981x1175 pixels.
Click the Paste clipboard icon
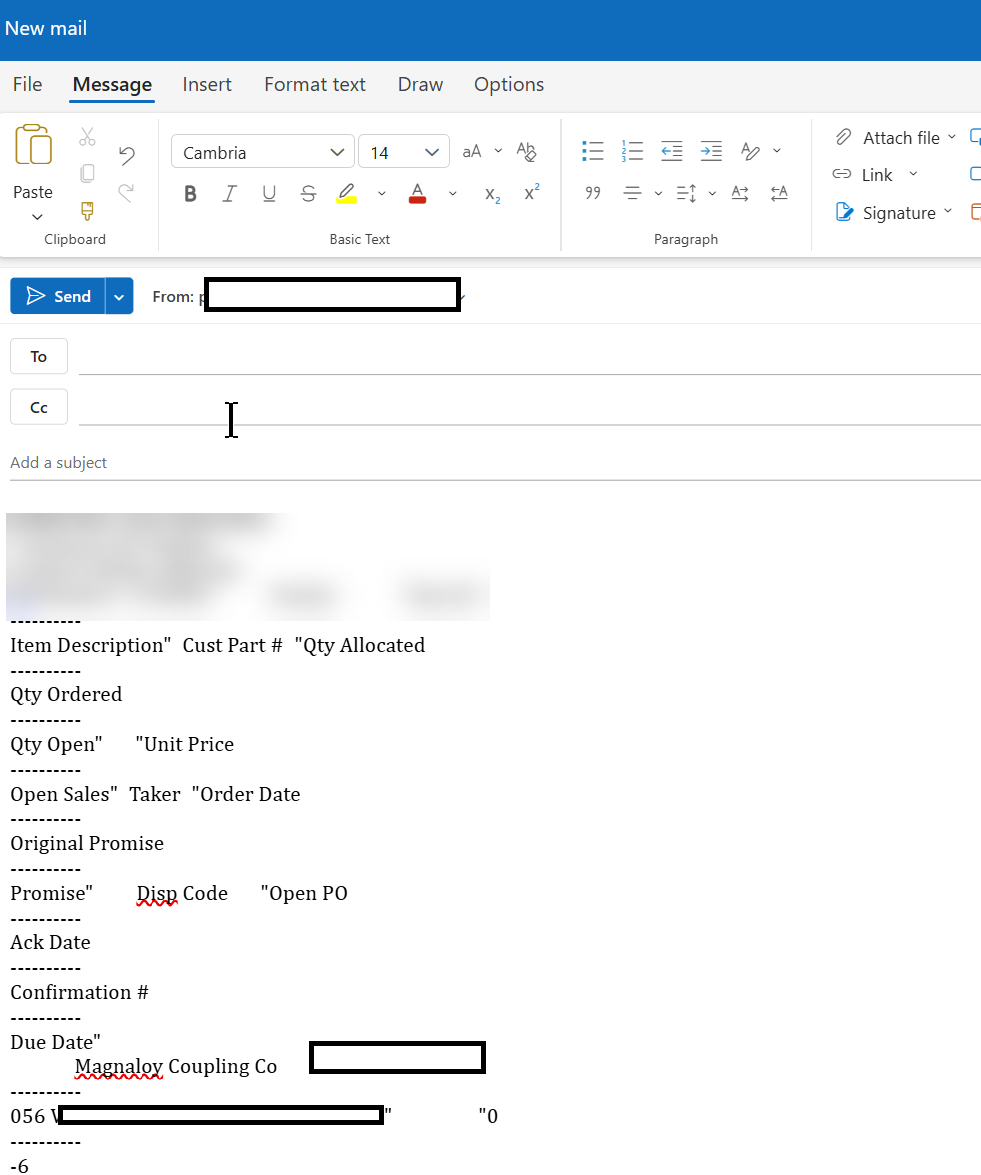pyautogui.click(x=33, y=145)
